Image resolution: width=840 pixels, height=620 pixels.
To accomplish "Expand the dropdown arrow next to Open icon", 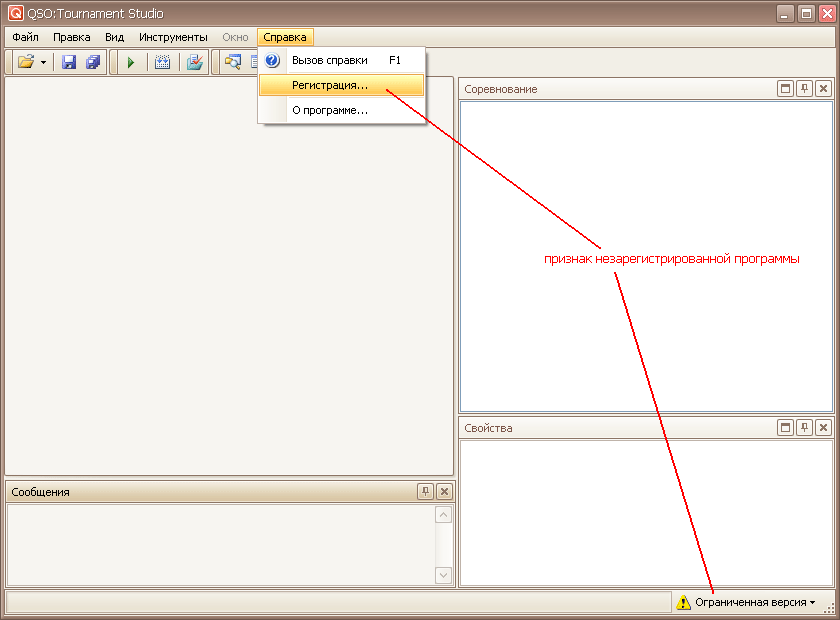I will [x=43, y=62].
